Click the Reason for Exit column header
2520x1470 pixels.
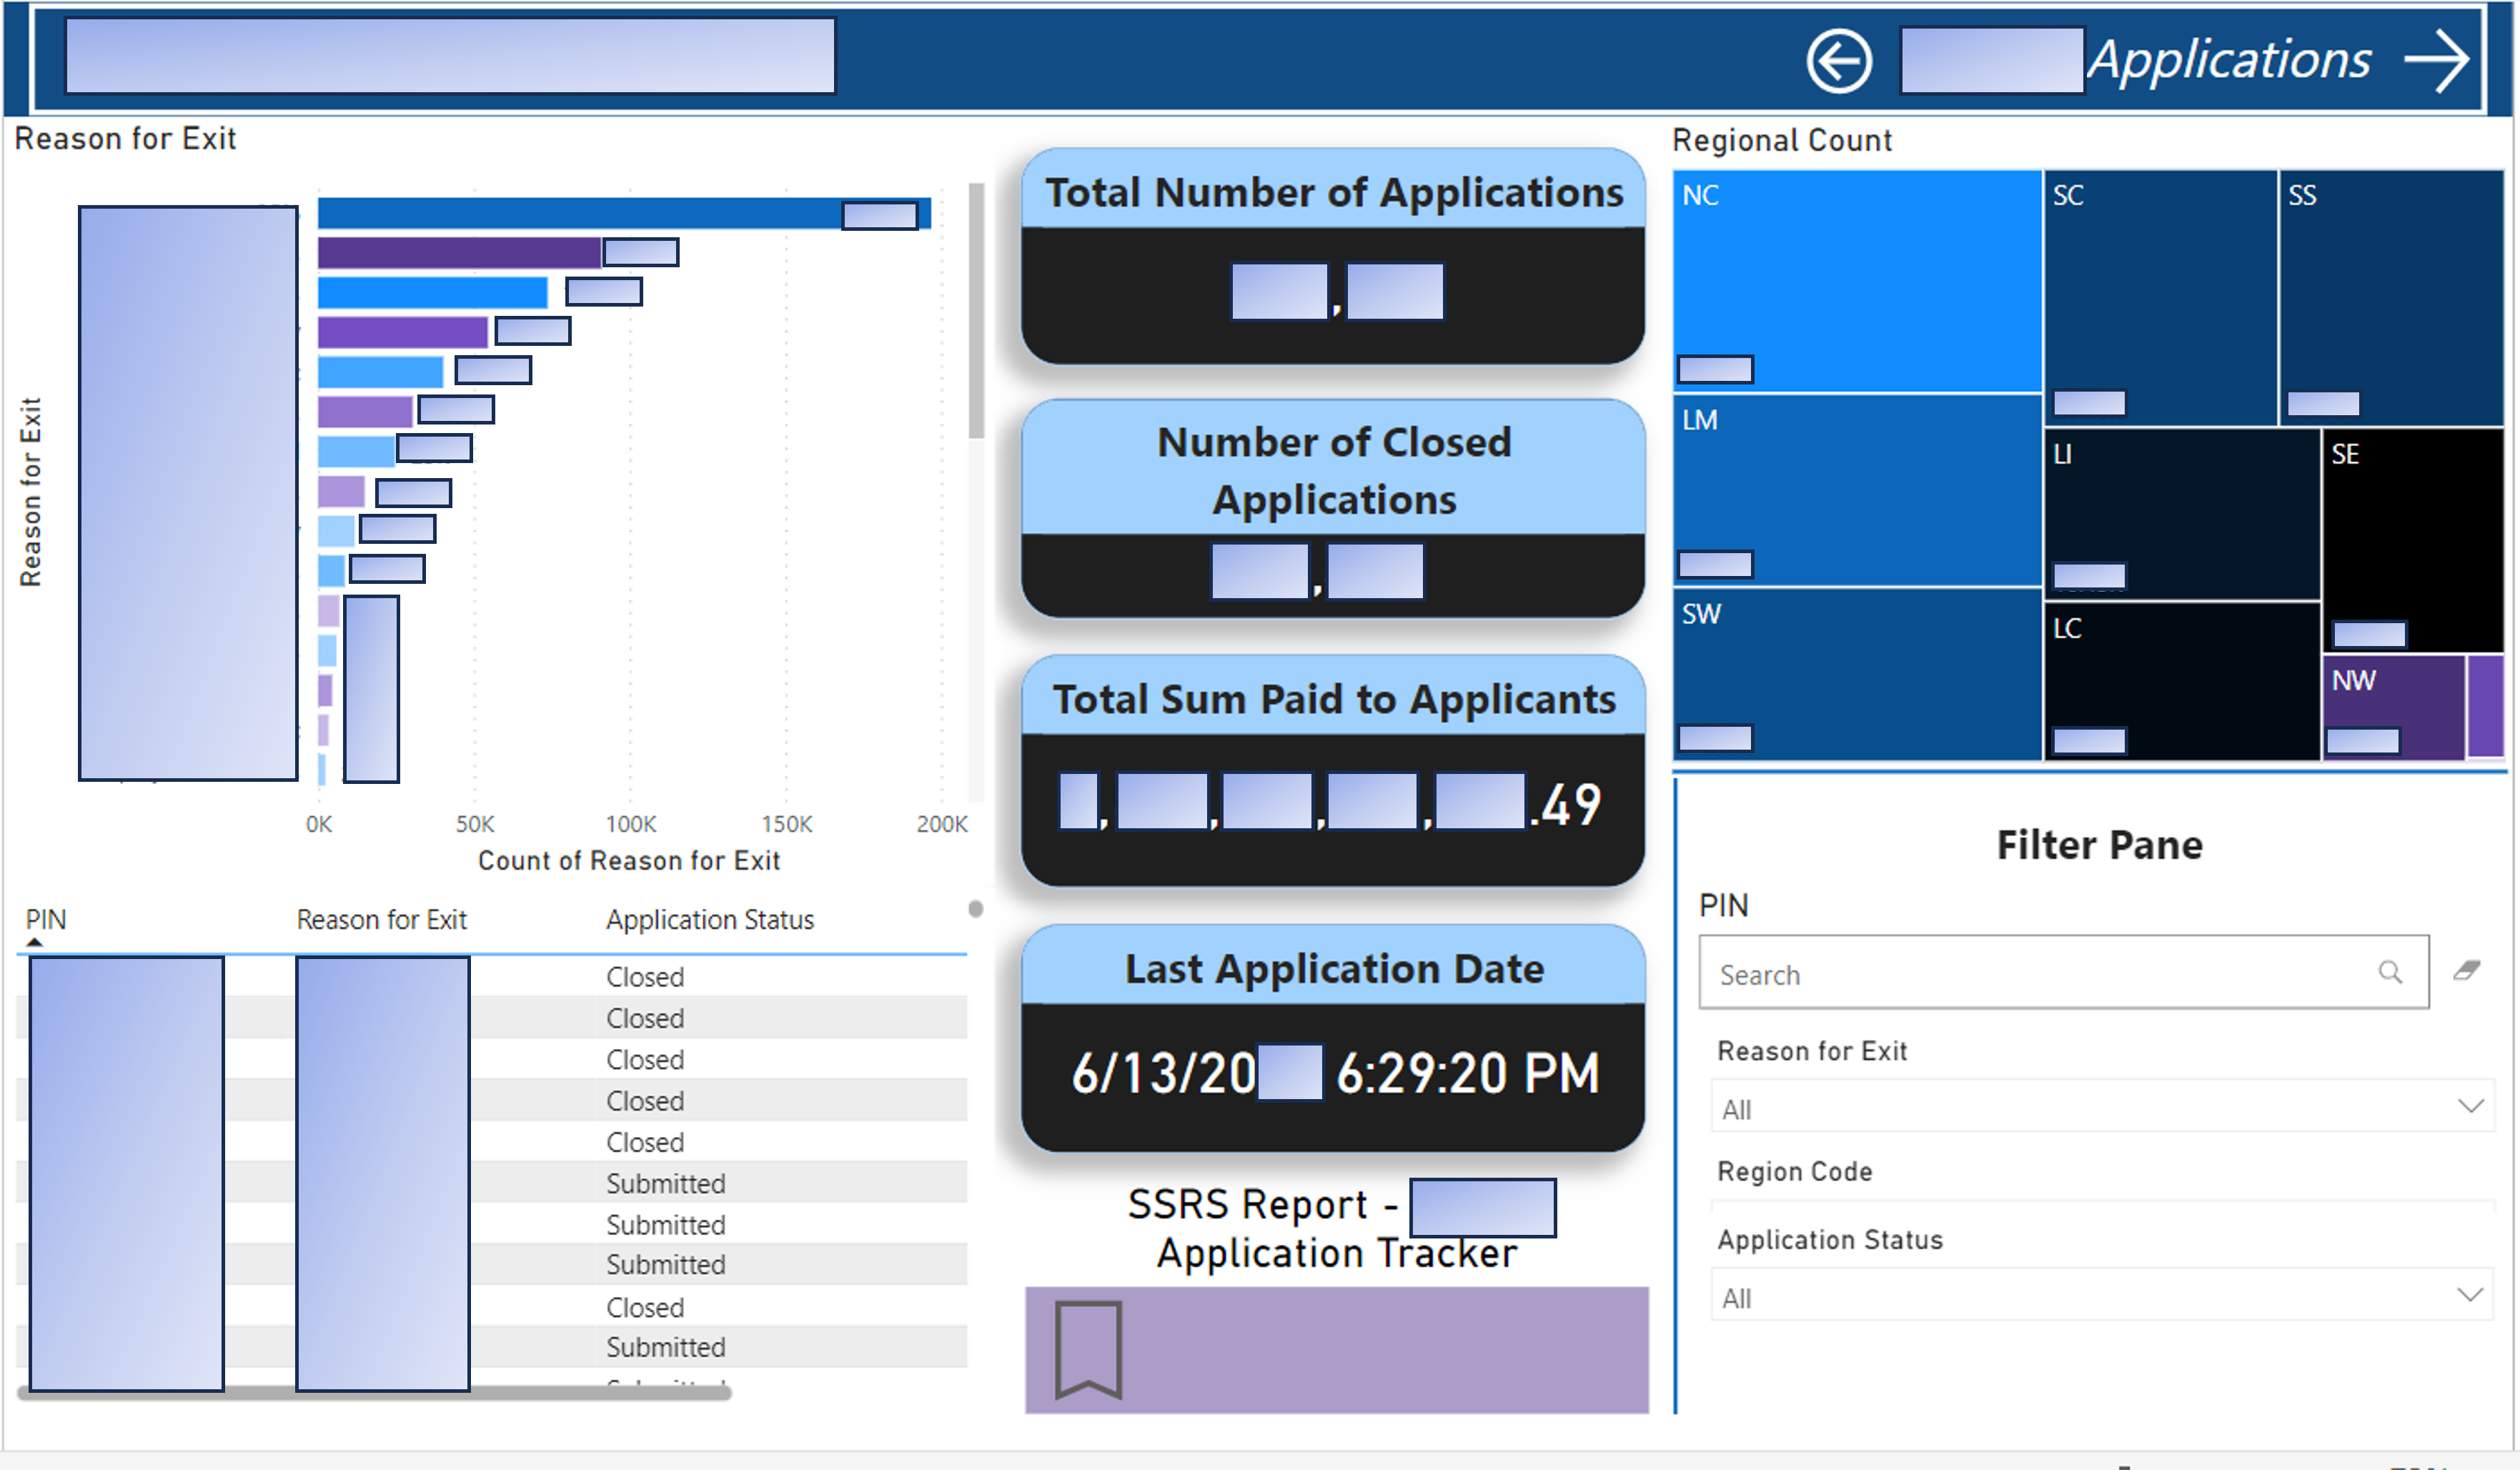click(381, 919)
